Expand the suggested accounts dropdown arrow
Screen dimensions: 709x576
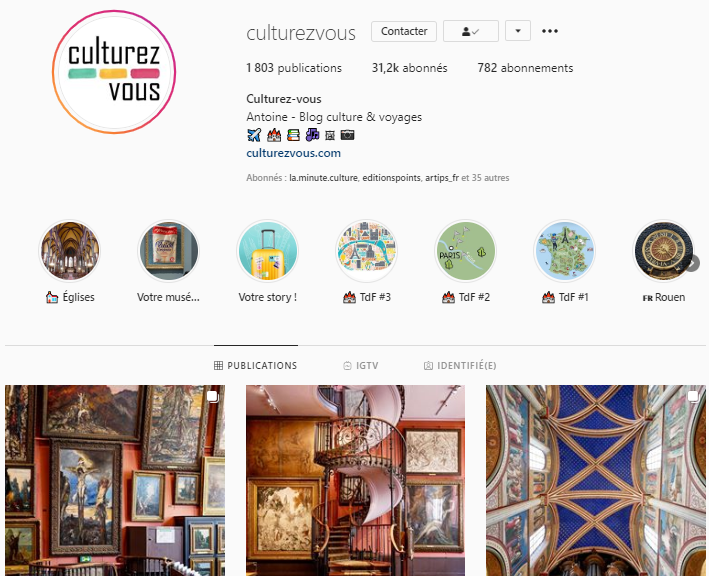coord(518,31)
